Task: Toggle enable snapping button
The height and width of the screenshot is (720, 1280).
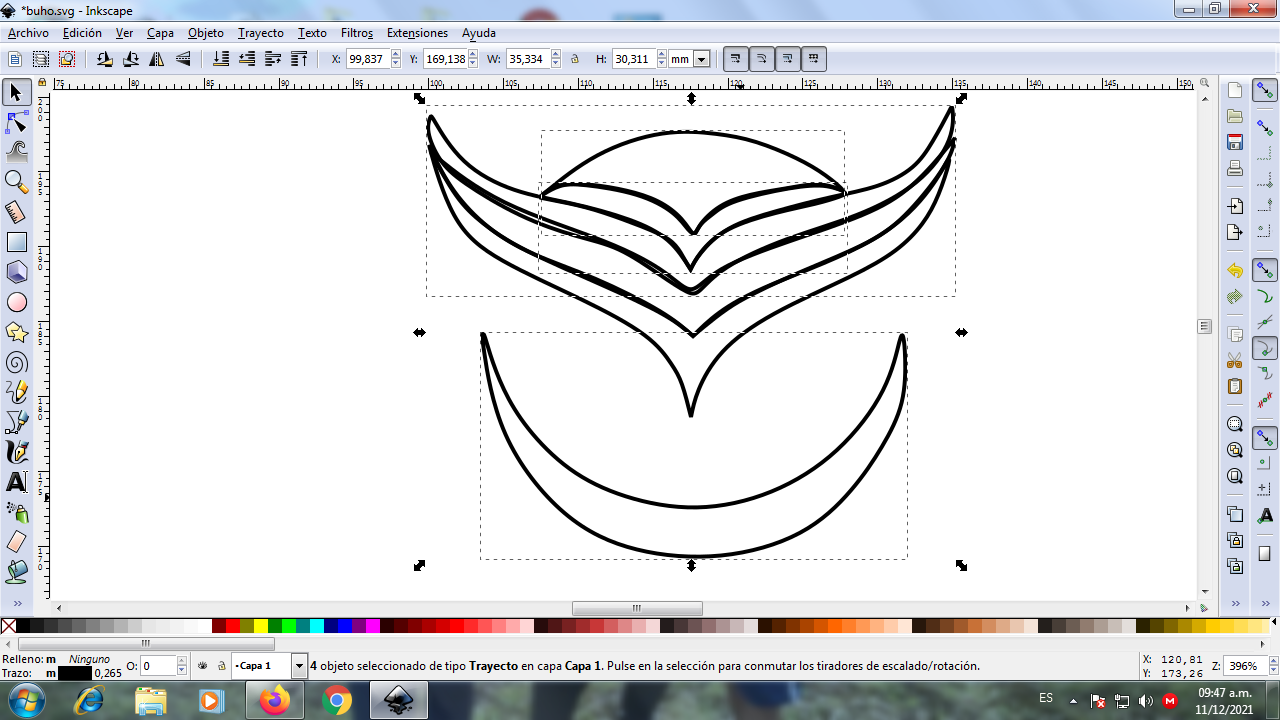Action: [1265, 91]
